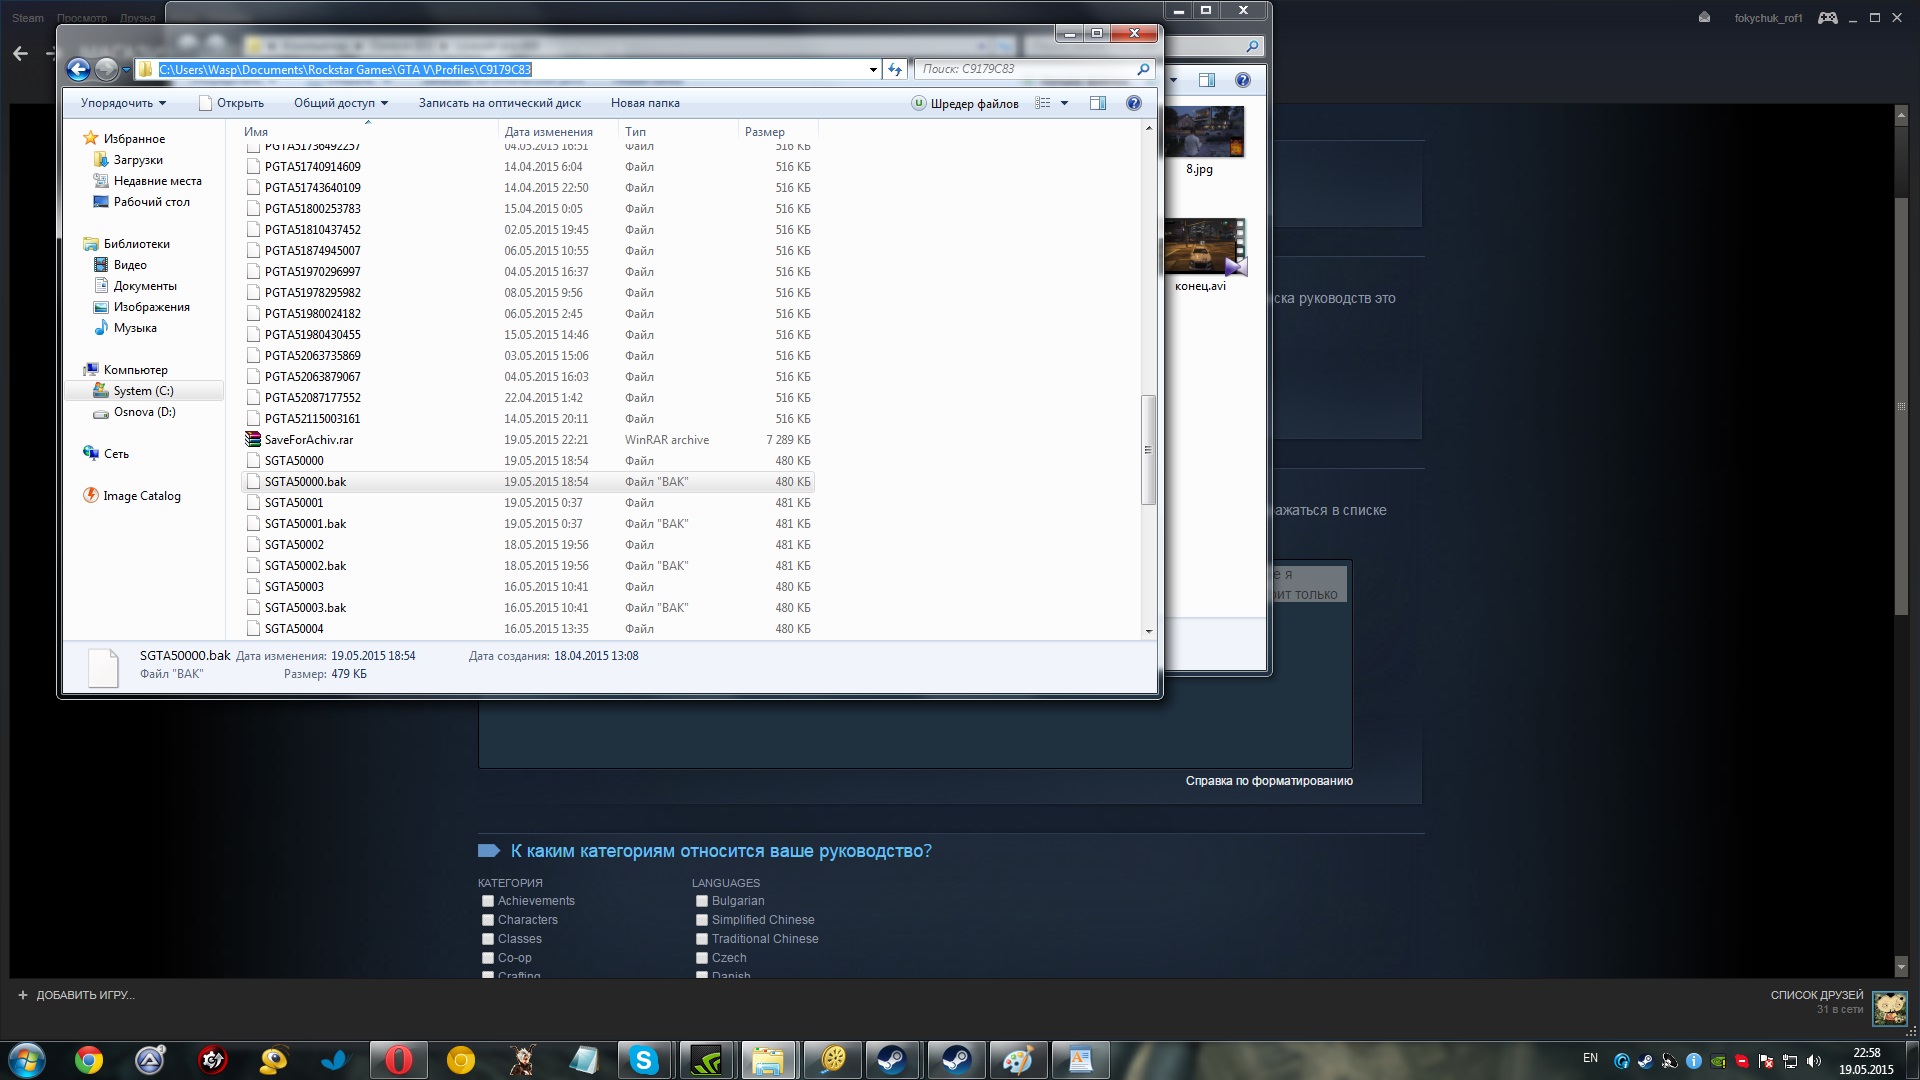Select 8.jpg thumbnail in rear window
The width and height of the screenshot is (1920, 1080).
[x=1203, y=140]
